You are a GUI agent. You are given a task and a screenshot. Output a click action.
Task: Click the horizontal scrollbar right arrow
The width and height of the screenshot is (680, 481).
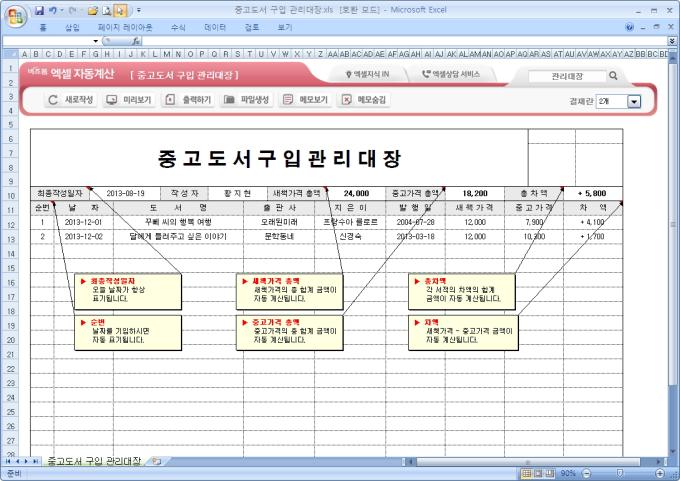pos(659,462)
